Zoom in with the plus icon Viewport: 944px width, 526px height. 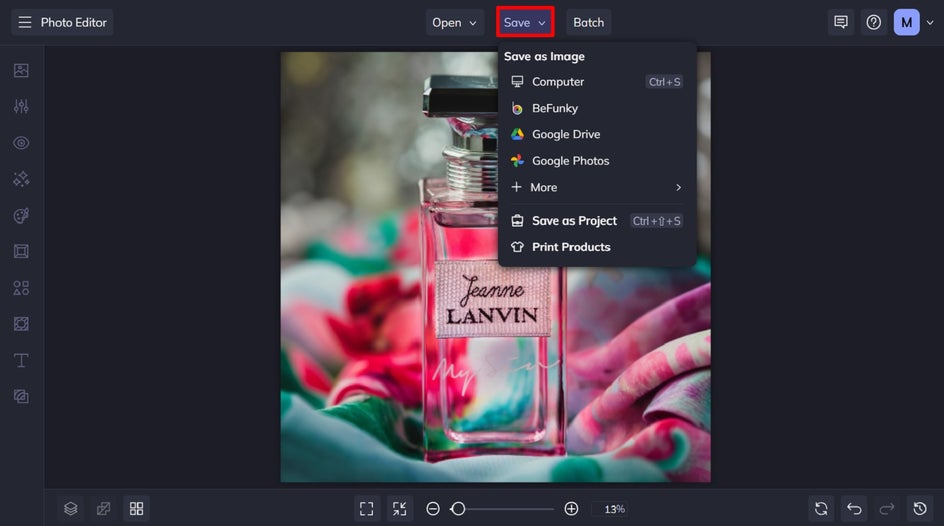click(x=571, y=509)
